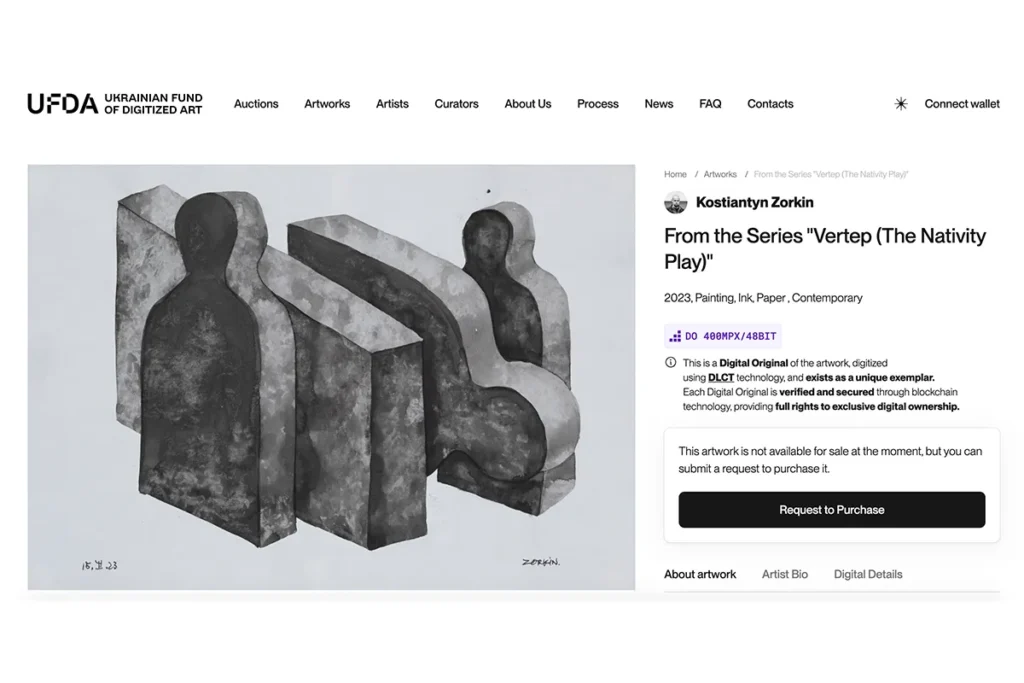Screen dimensions: 1024x683
Task: Follow the DLCT technology link
Action: tap(720, 378)
